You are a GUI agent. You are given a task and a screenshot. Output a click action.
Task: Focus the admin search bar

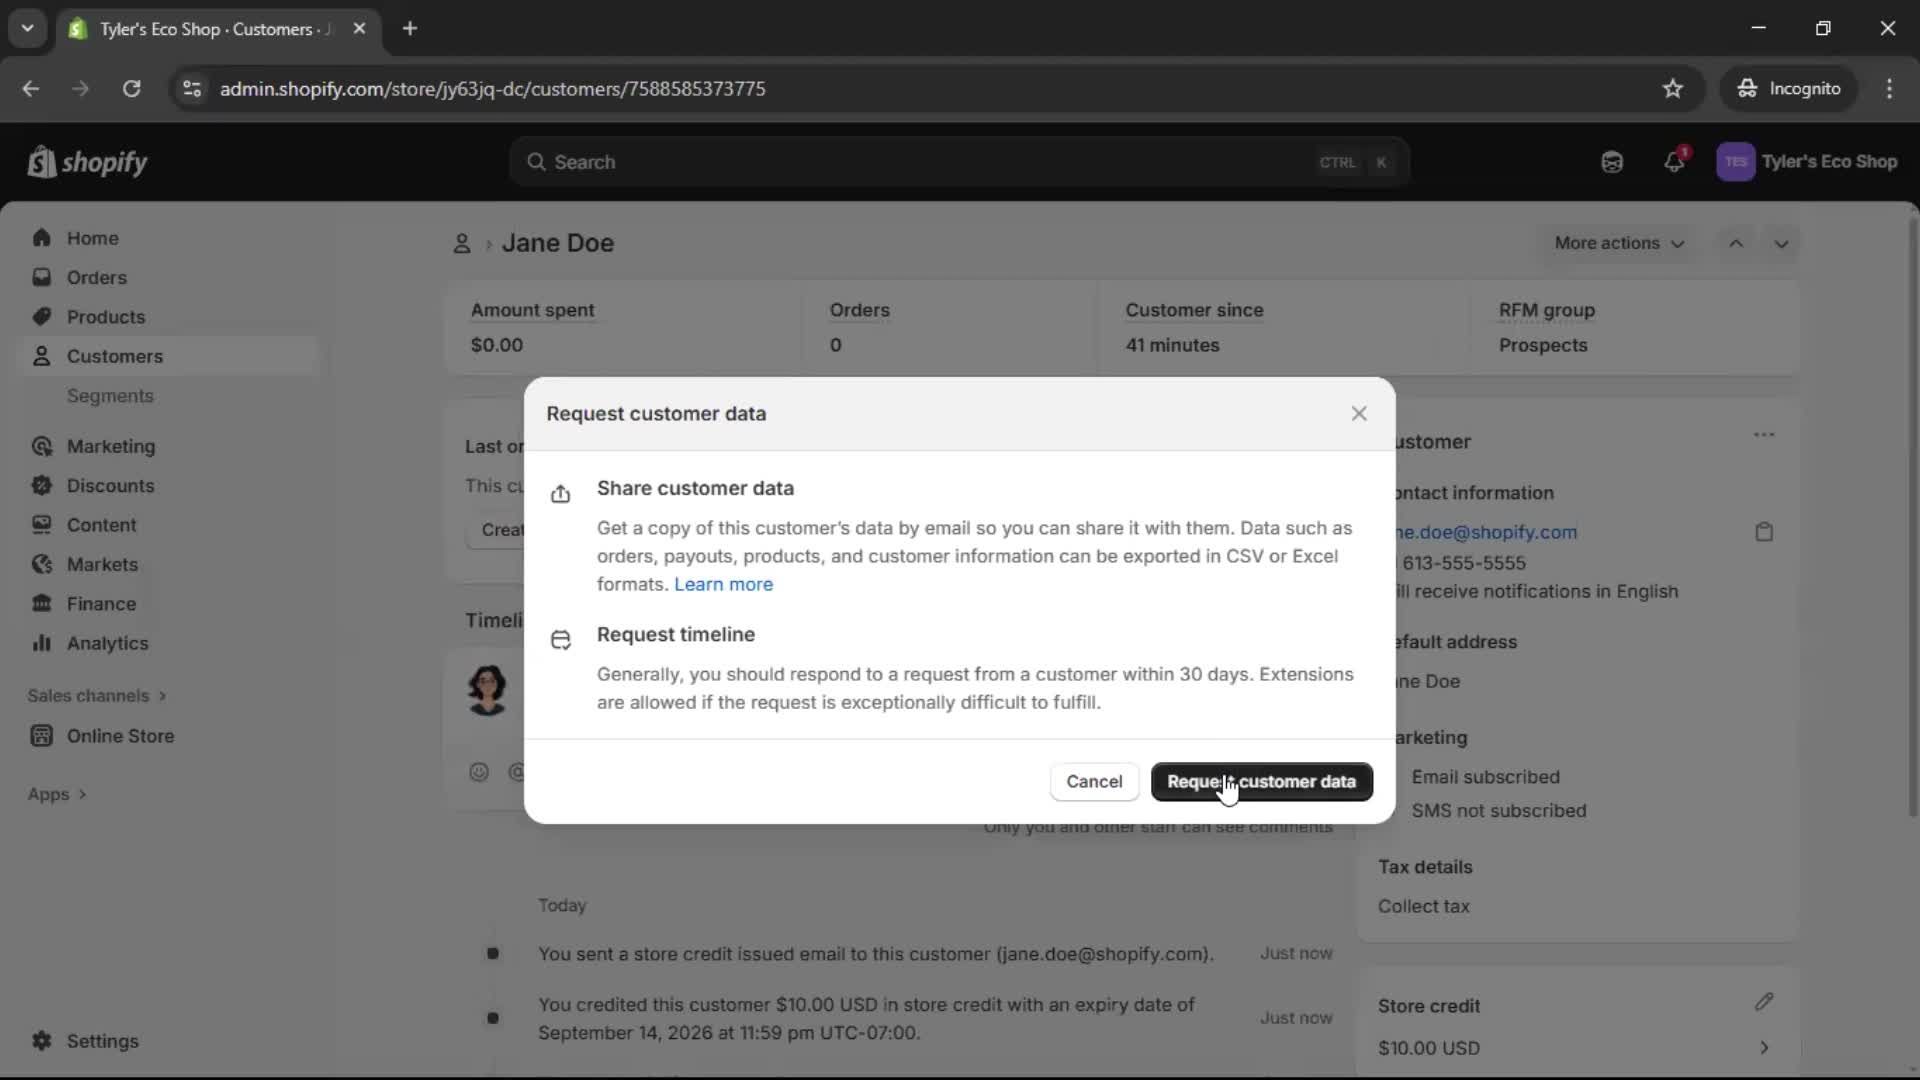click(x=960, y=161)
